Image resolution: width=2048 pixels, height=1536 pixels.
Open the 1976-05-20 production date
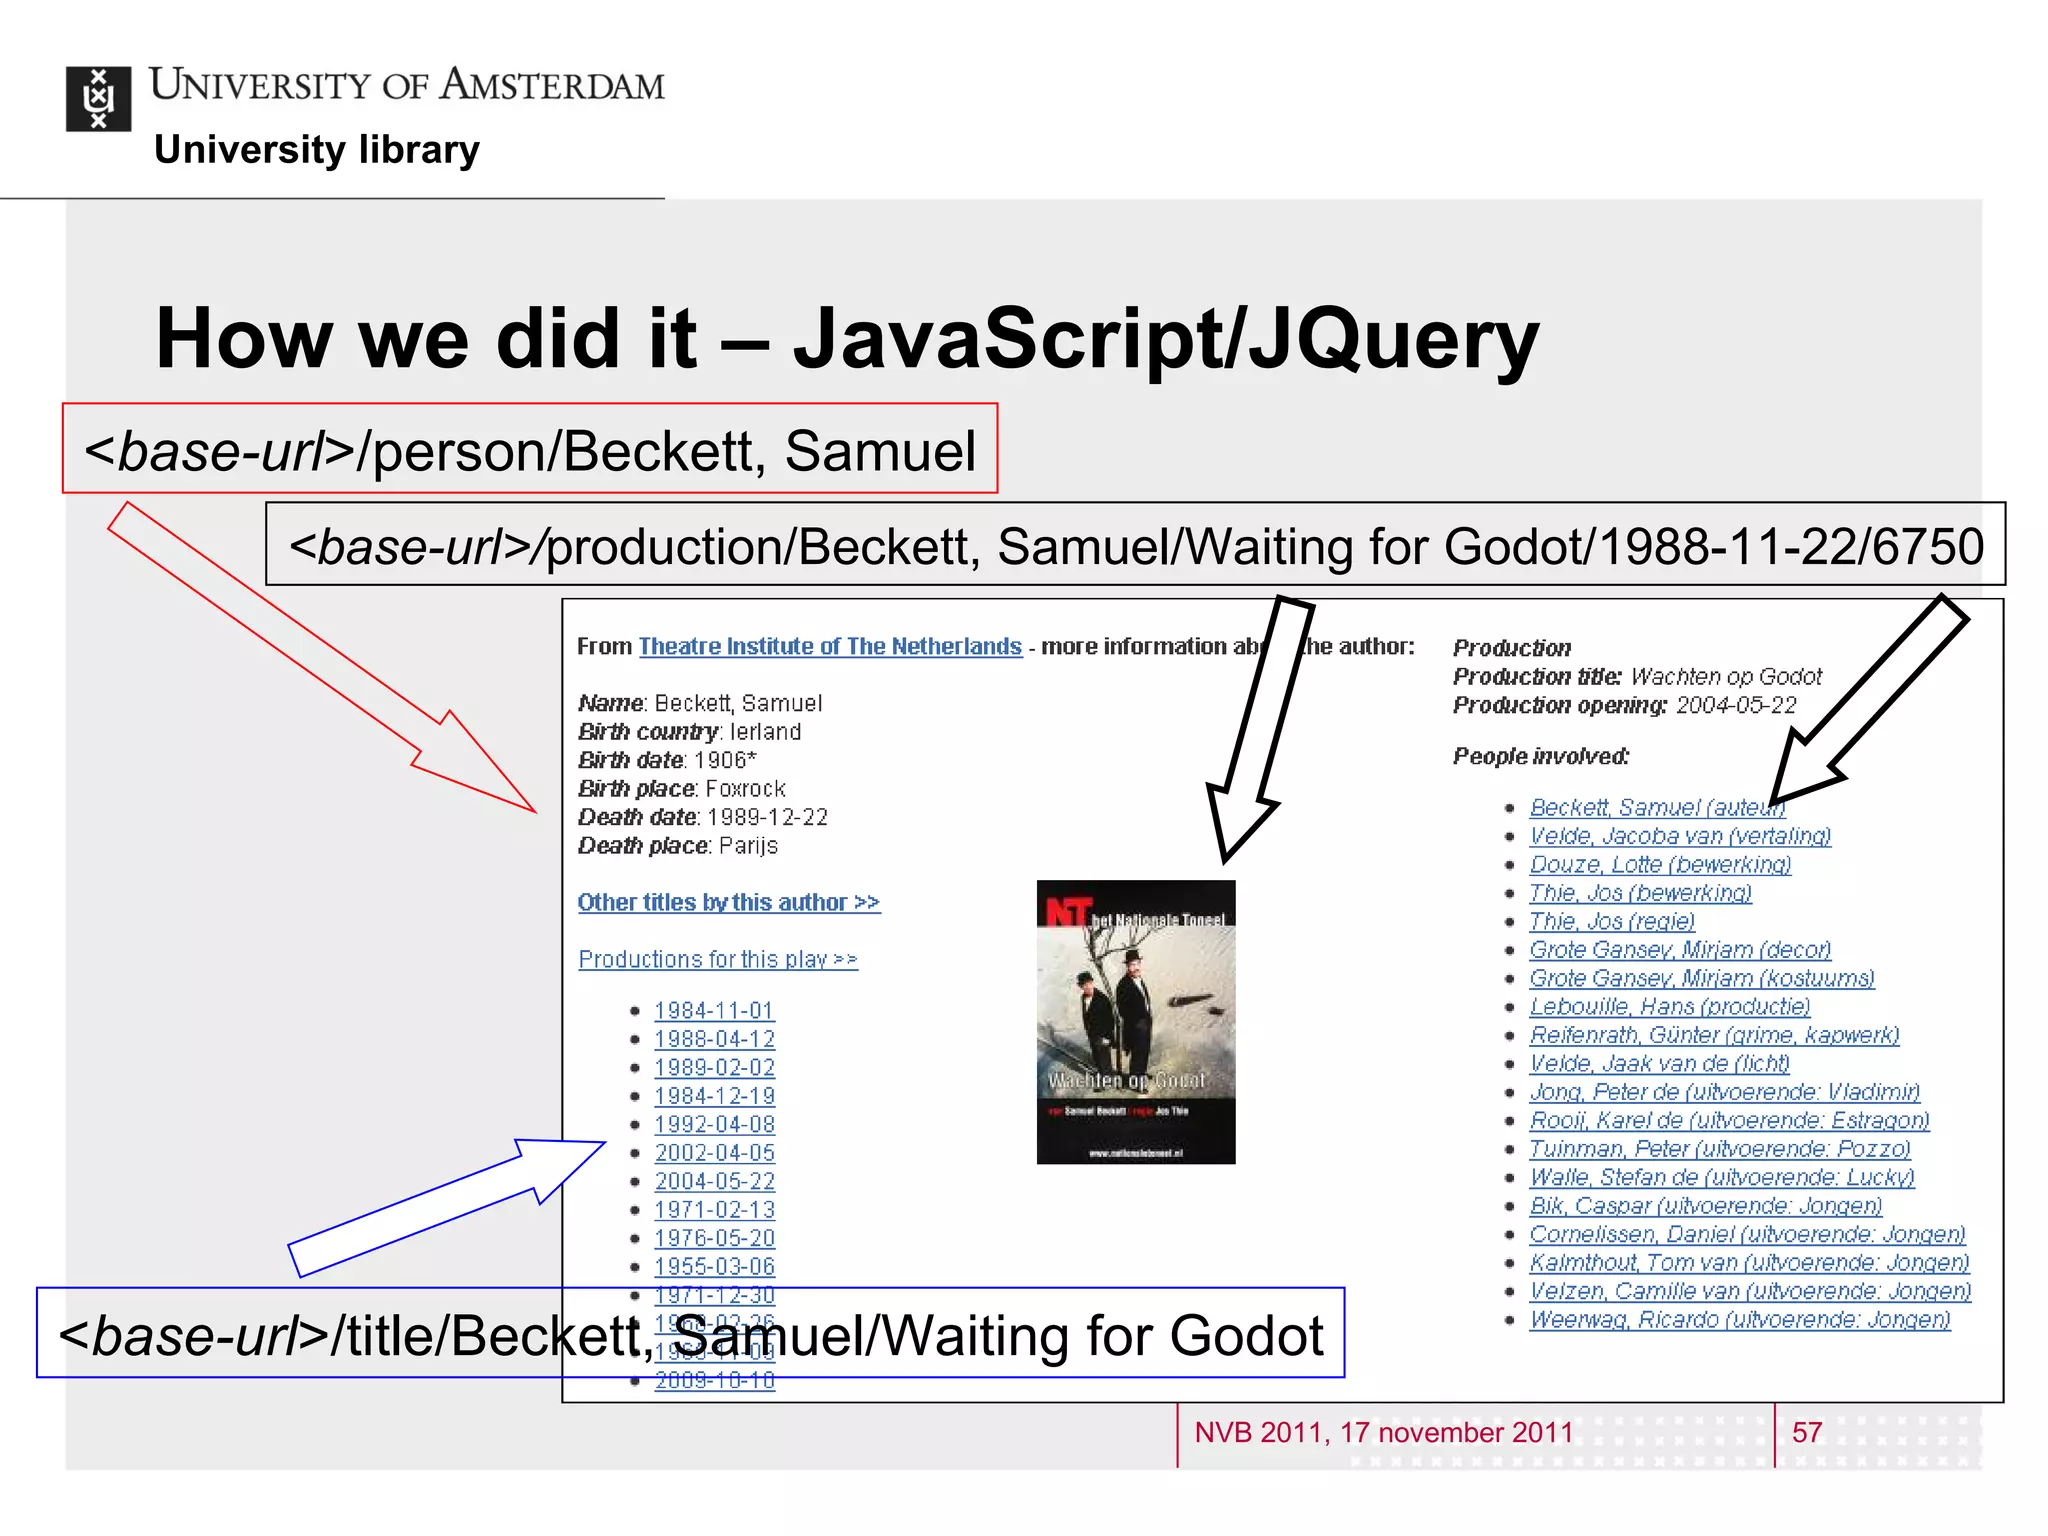click(715, 1239)
